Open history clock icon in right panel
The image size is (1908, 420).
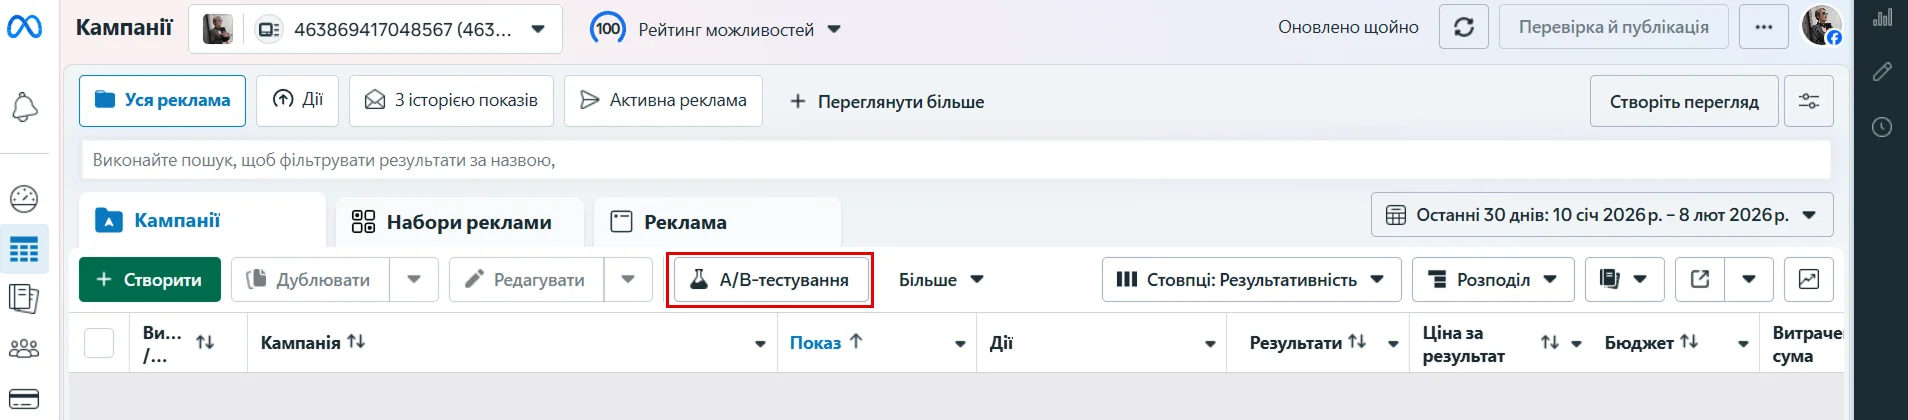(1882, 127)
